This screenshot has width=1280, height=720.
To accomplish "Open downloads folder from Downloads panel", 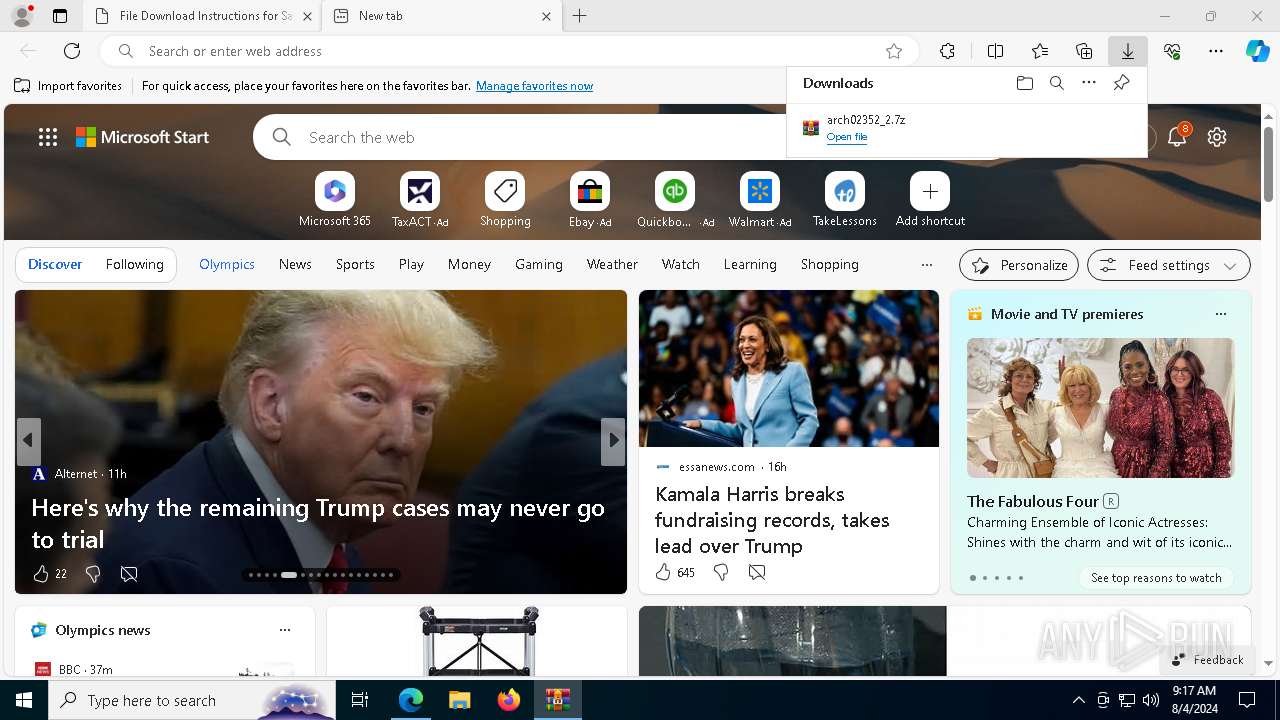I will pos(1024,83).
